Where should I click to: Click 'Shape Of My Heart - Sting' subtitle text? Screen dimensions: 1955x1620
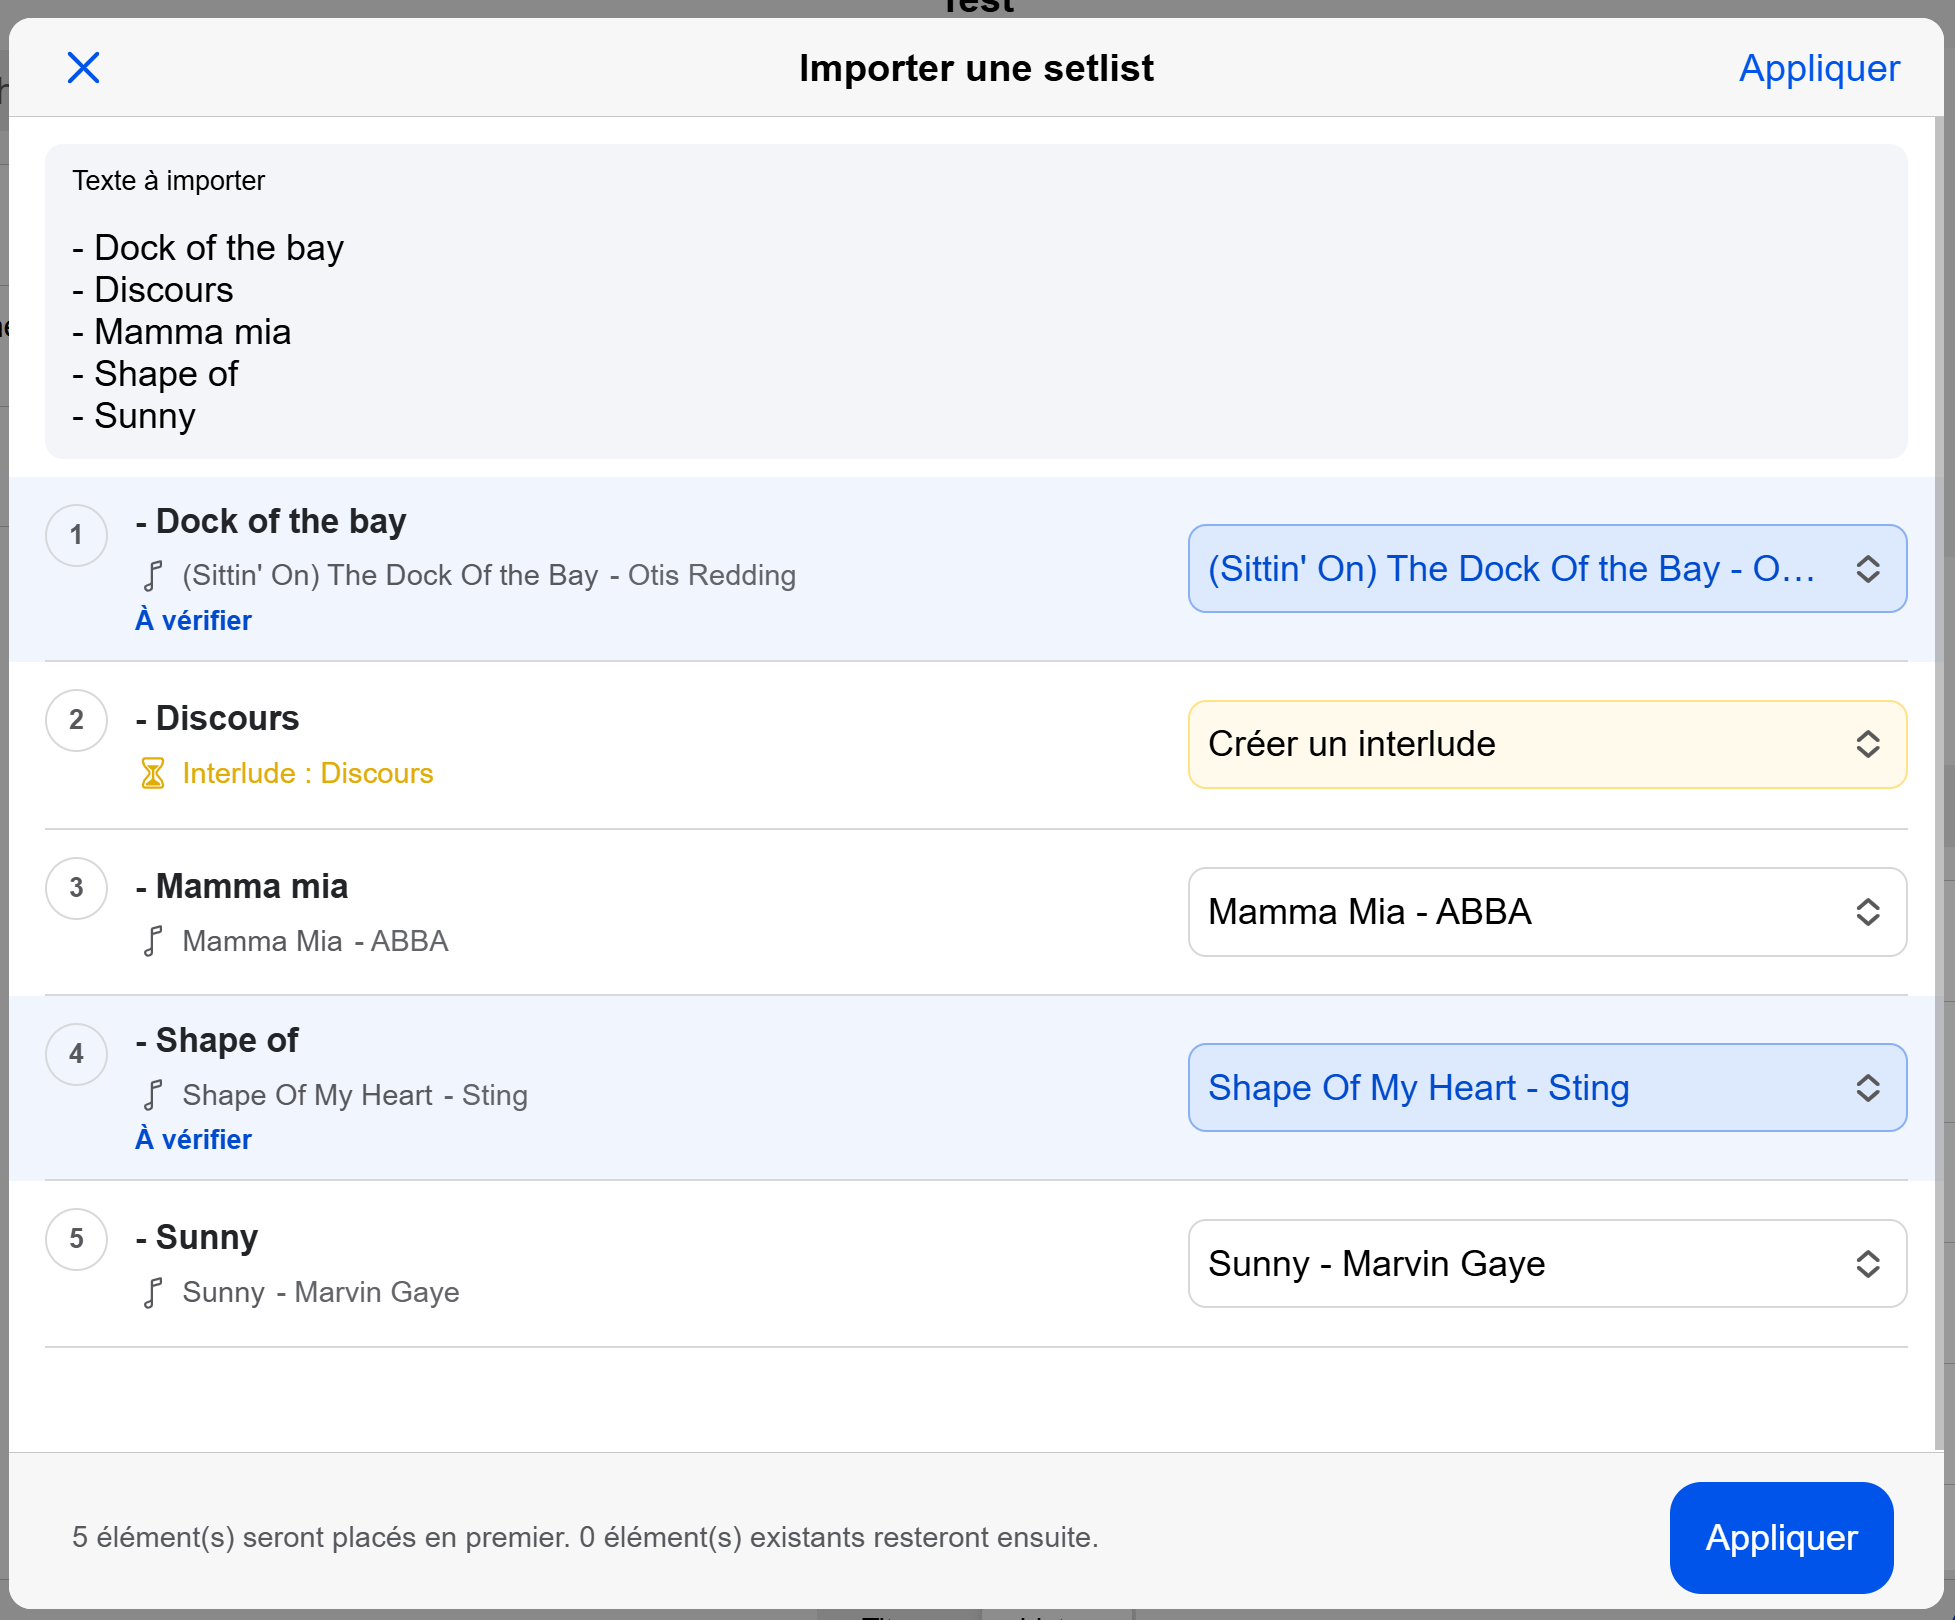click(x=355, y=1096)
